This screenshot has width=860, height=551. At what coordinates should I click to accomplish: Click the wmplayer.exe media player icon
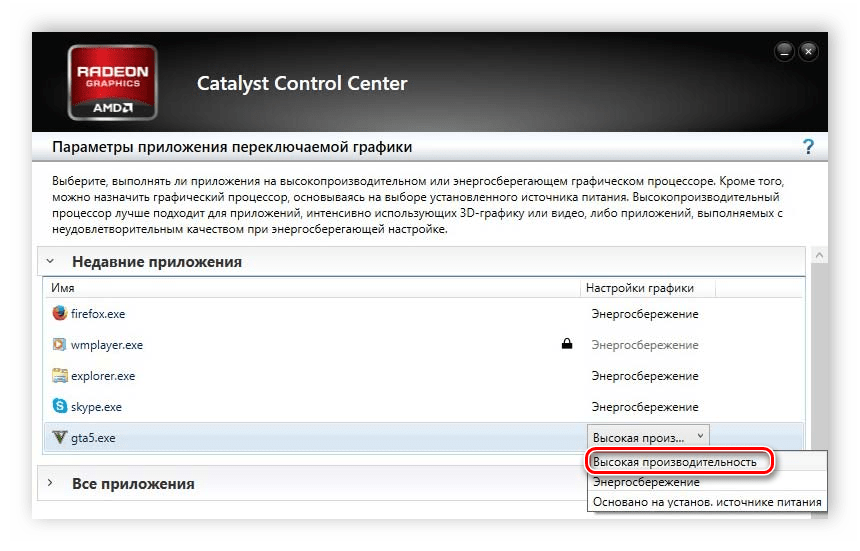tap(60, 345)
